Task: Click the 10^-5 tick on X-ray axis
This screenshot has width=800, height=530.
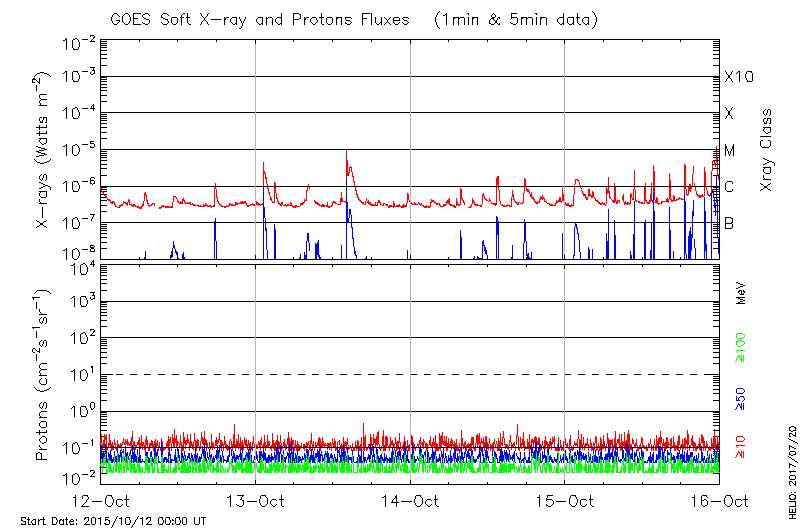Action: pos(81,150)
